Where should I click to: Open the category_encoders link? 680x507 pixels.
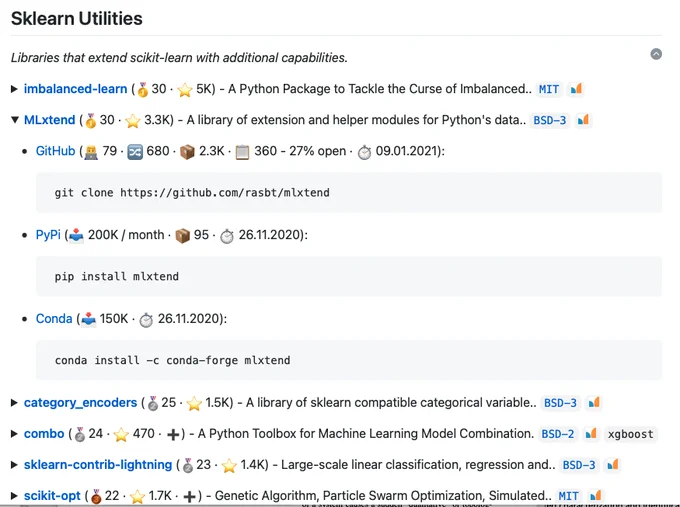point(80,402)
